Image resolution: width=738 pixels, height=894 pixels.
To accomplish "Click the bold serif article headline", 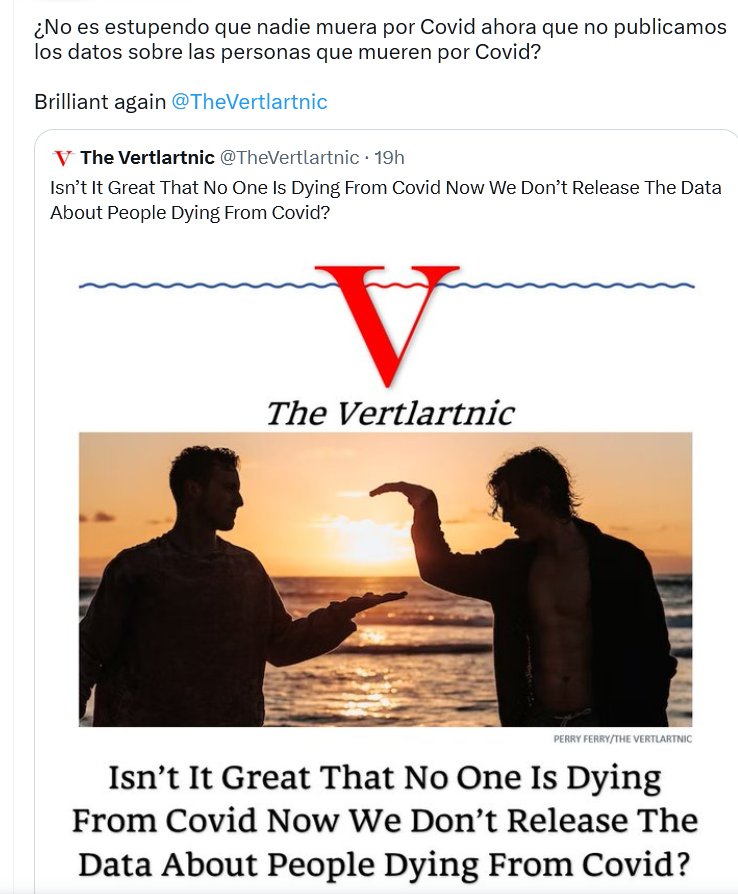I will point(385,820).
